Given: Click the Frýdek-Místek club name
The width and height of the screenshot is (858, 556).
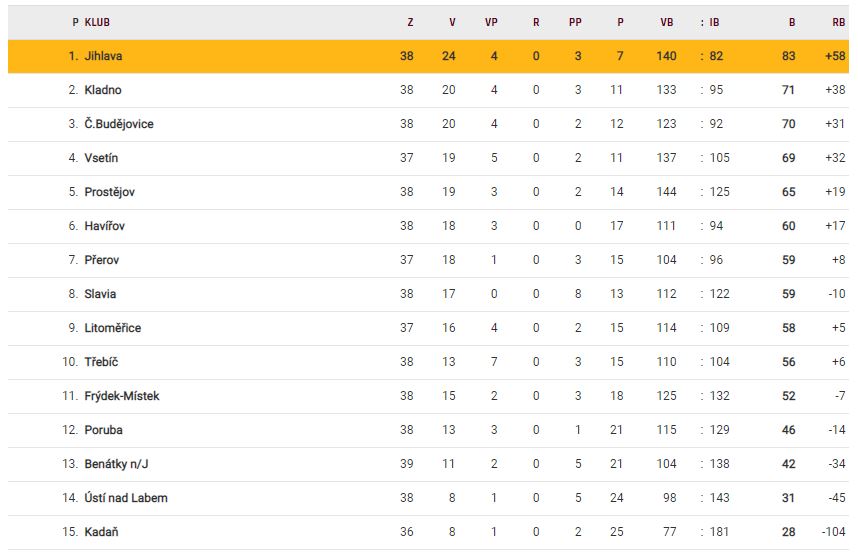Looking at the screenshot, I should coord(122,396).
